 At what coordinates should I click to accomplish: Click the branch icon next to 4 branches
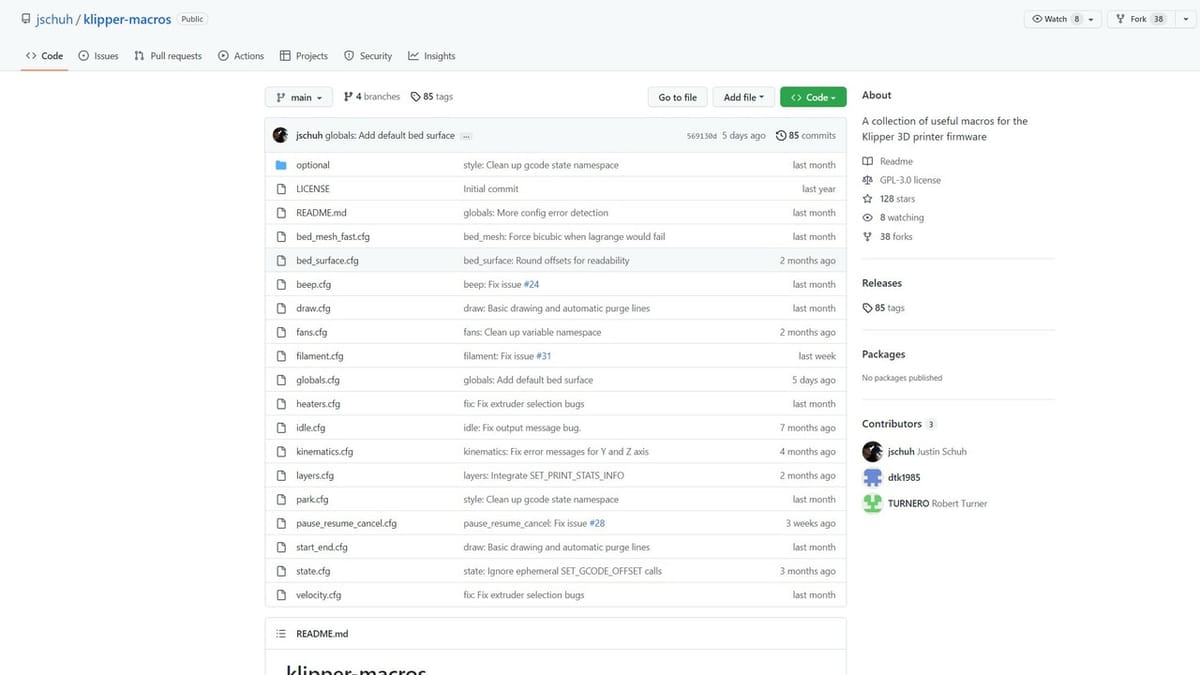click(x=348, y=97)
